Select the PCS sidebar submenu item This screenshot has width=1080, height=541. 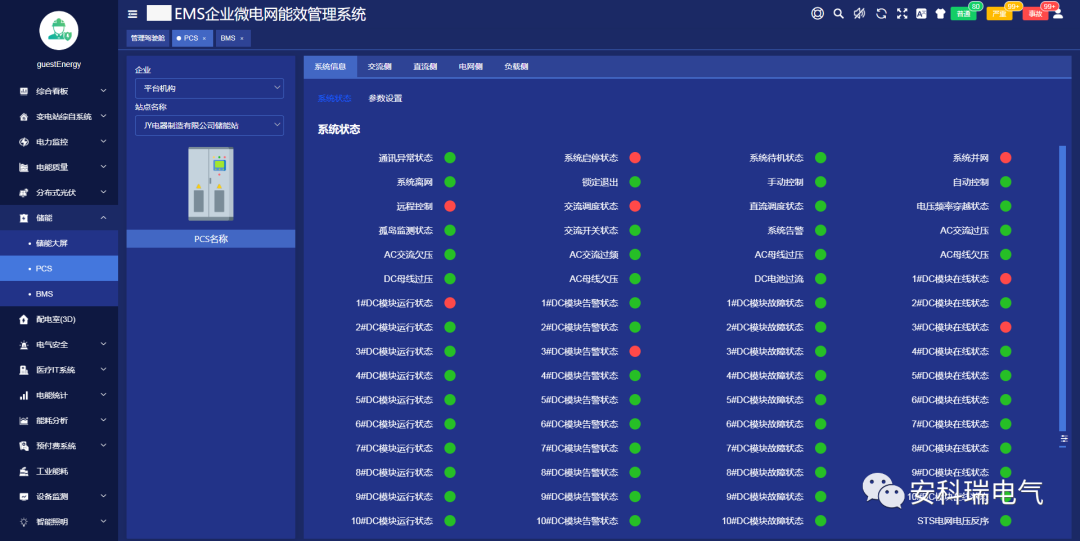tap(59, 269)
